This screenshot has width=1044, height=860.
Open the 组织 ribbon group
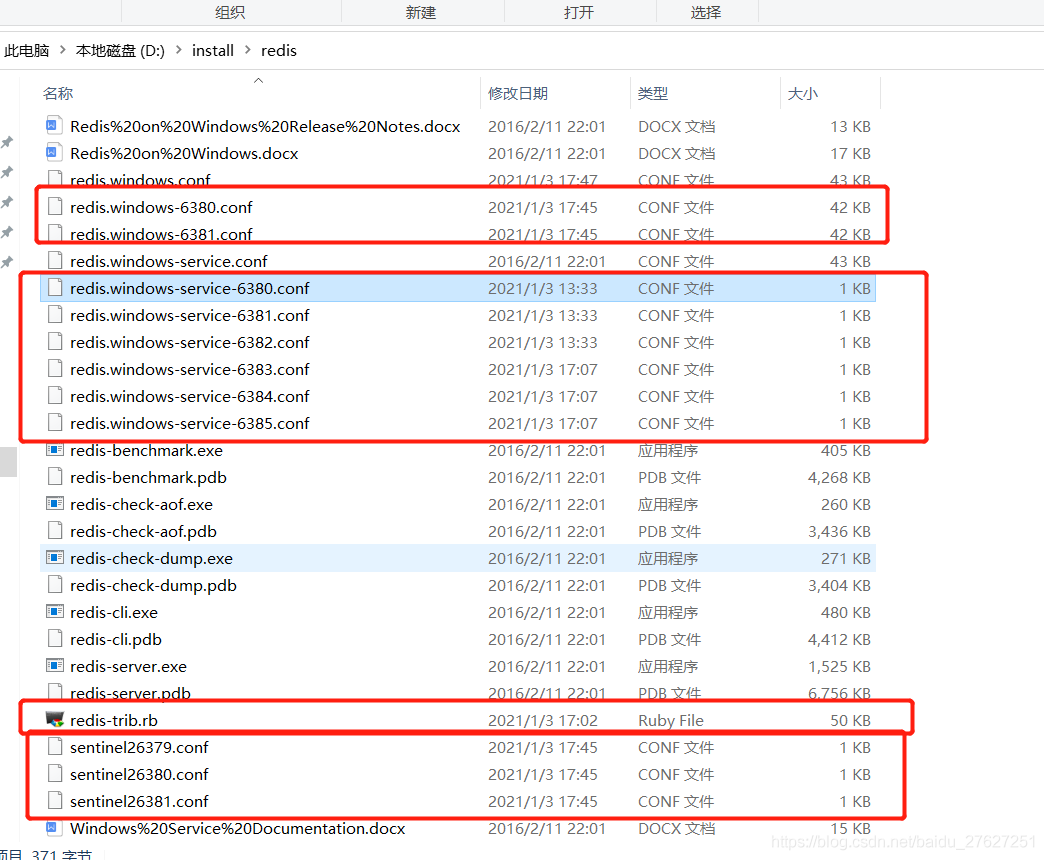[230, 12]
